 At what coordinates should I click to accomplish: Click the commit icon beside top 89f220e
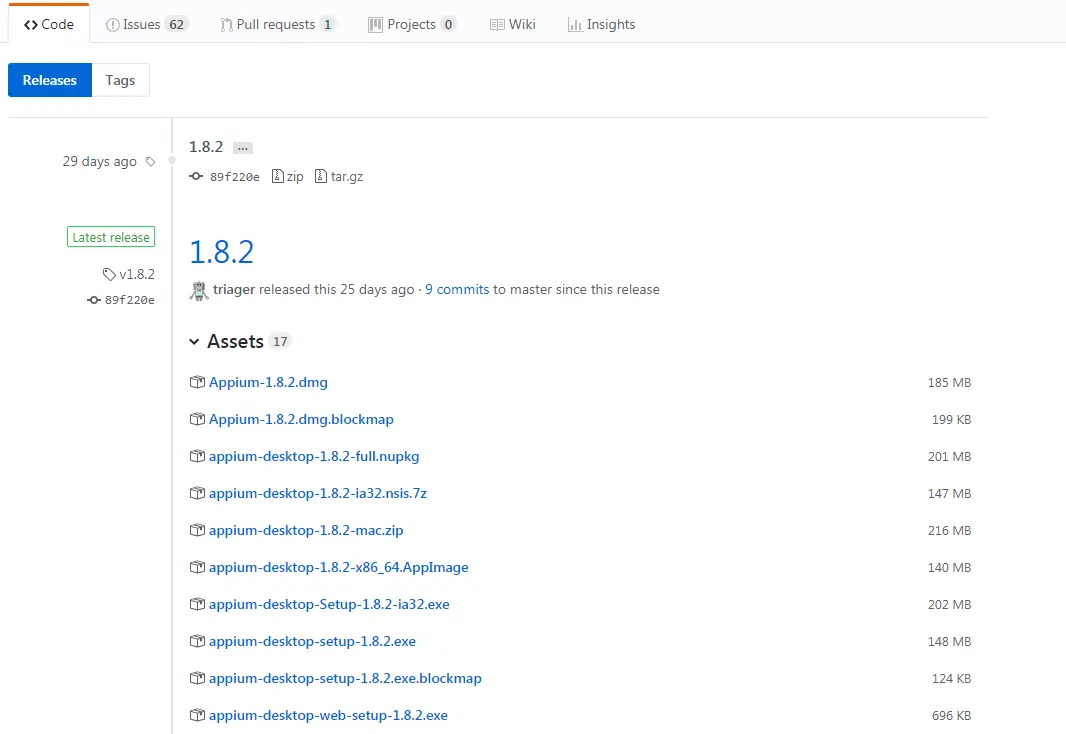196,176
